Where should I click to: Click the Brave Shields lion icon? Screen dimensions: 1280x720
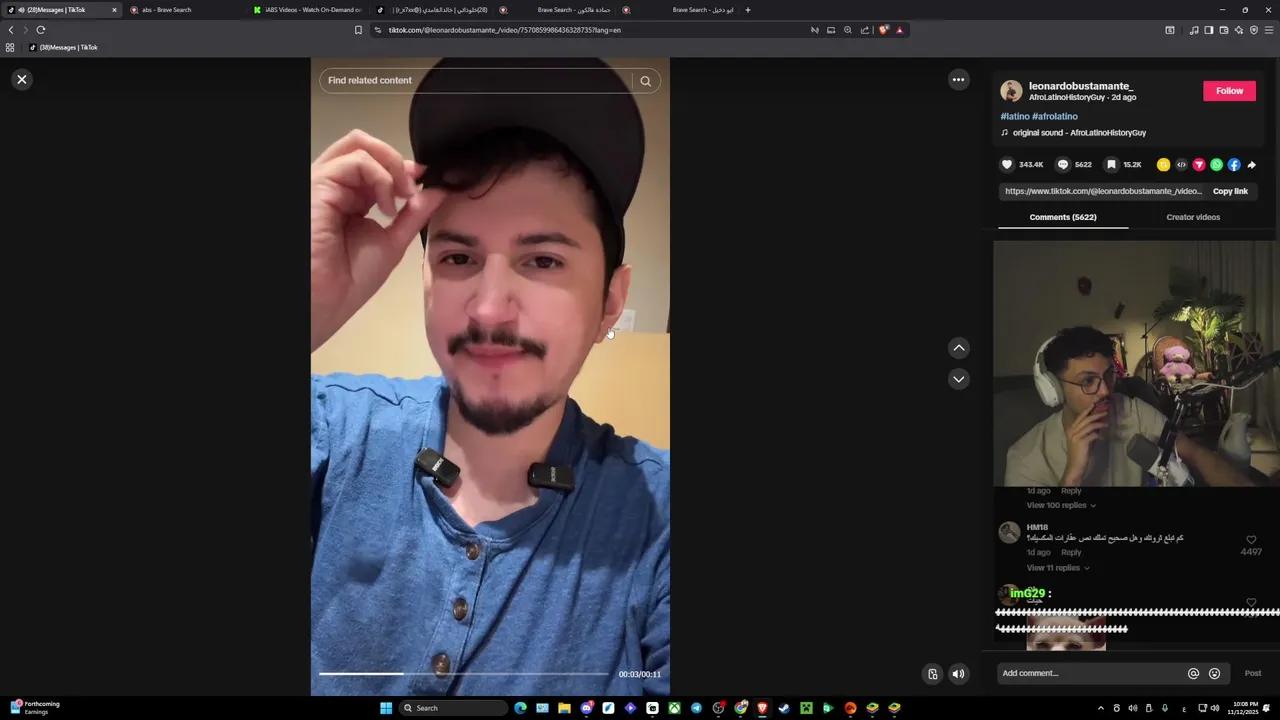click(883, 30)
